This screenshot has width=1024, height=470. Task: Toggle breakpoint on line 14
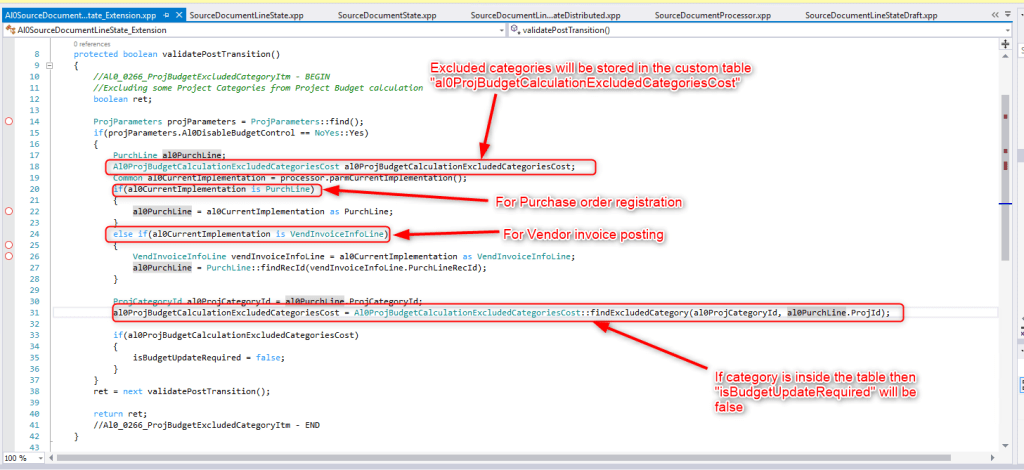coord(9,121)
